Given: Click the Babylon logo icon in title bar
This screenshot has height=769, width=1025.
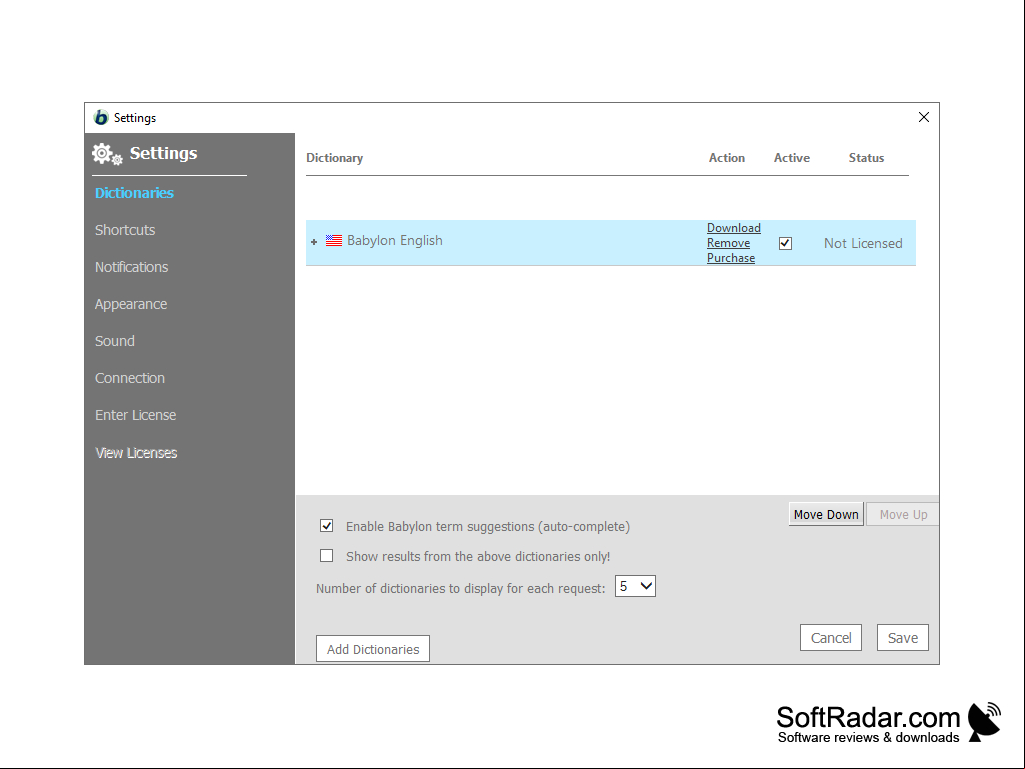Looking at the screenshot, I should click(x=101, y=118).
